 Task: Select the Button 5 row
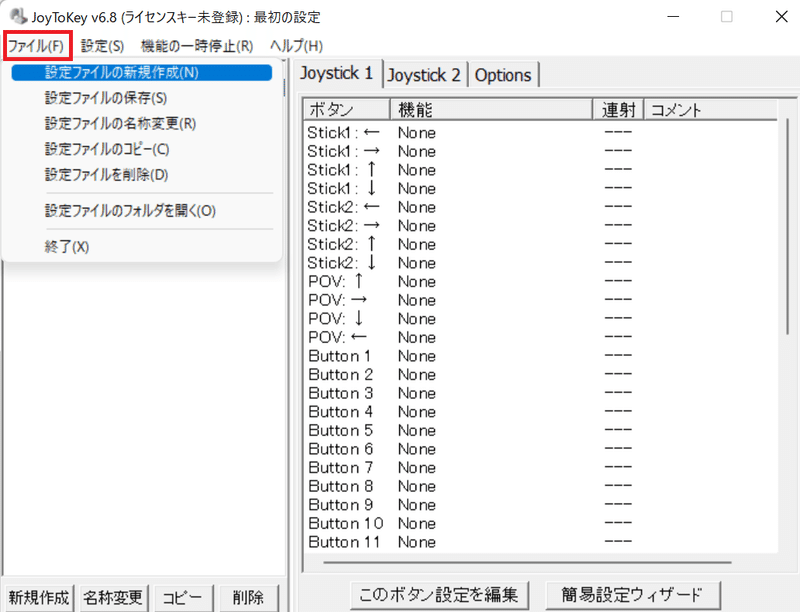click(541, 430)
